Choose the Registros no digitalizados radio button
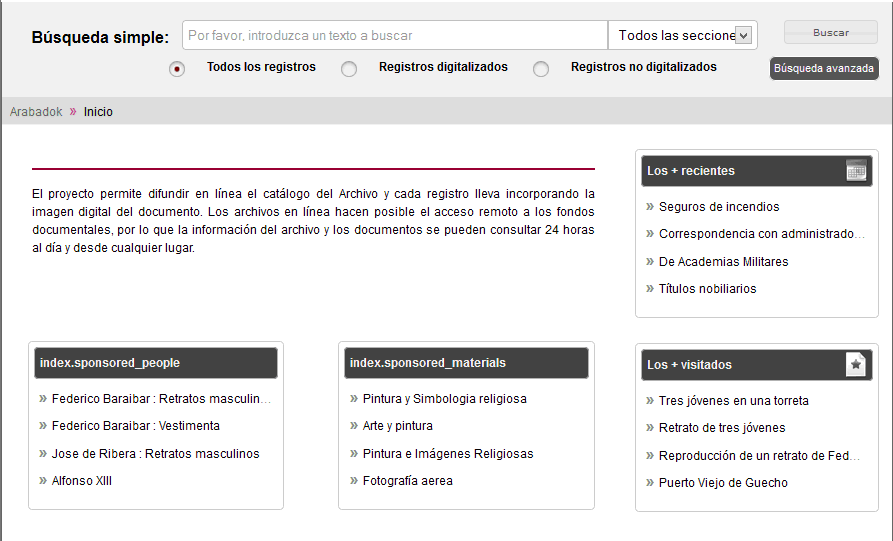893x541 pixels. [541, 69]
